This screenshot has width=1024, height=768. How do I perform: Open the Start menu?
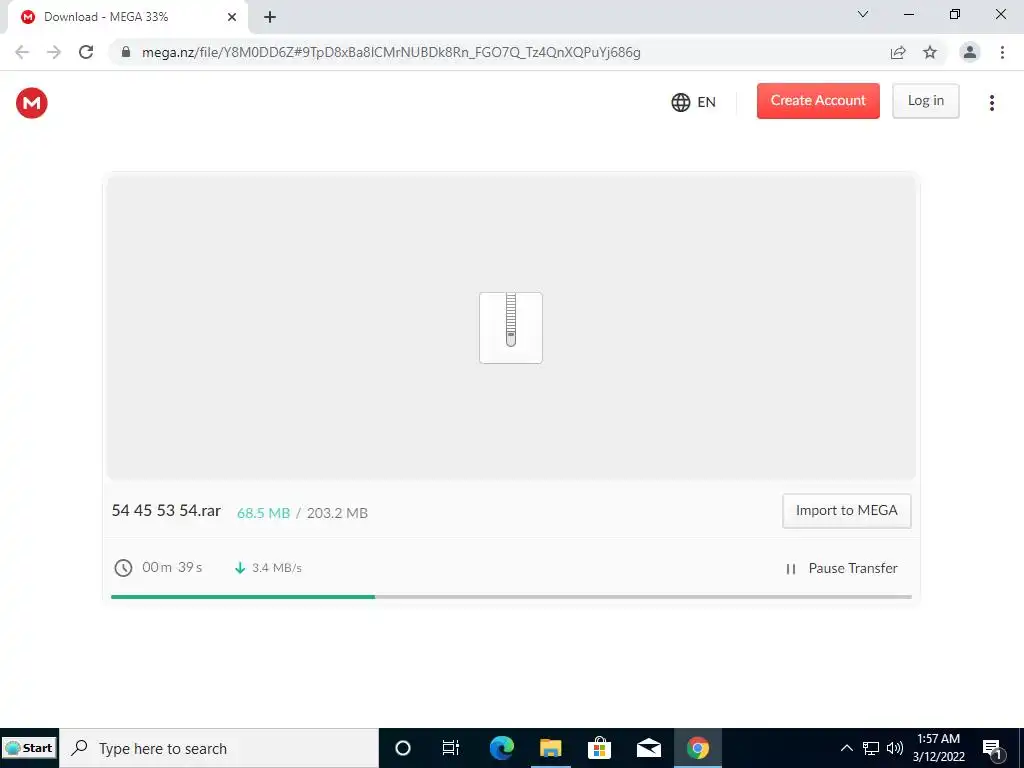[x=29, y=748]
